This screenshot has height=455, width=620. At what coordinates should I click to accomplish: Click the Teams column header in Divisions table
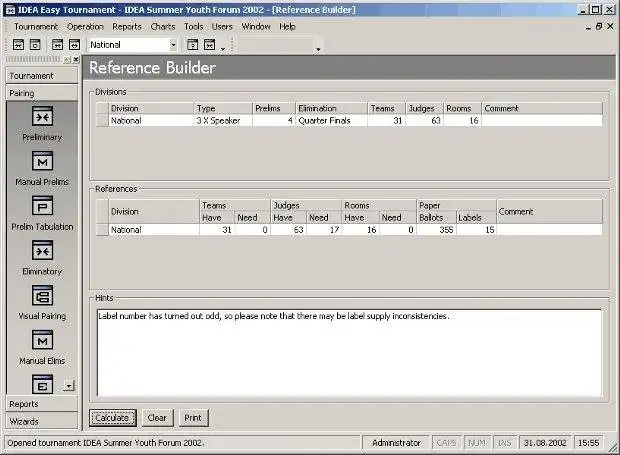(x=386, y=108)
